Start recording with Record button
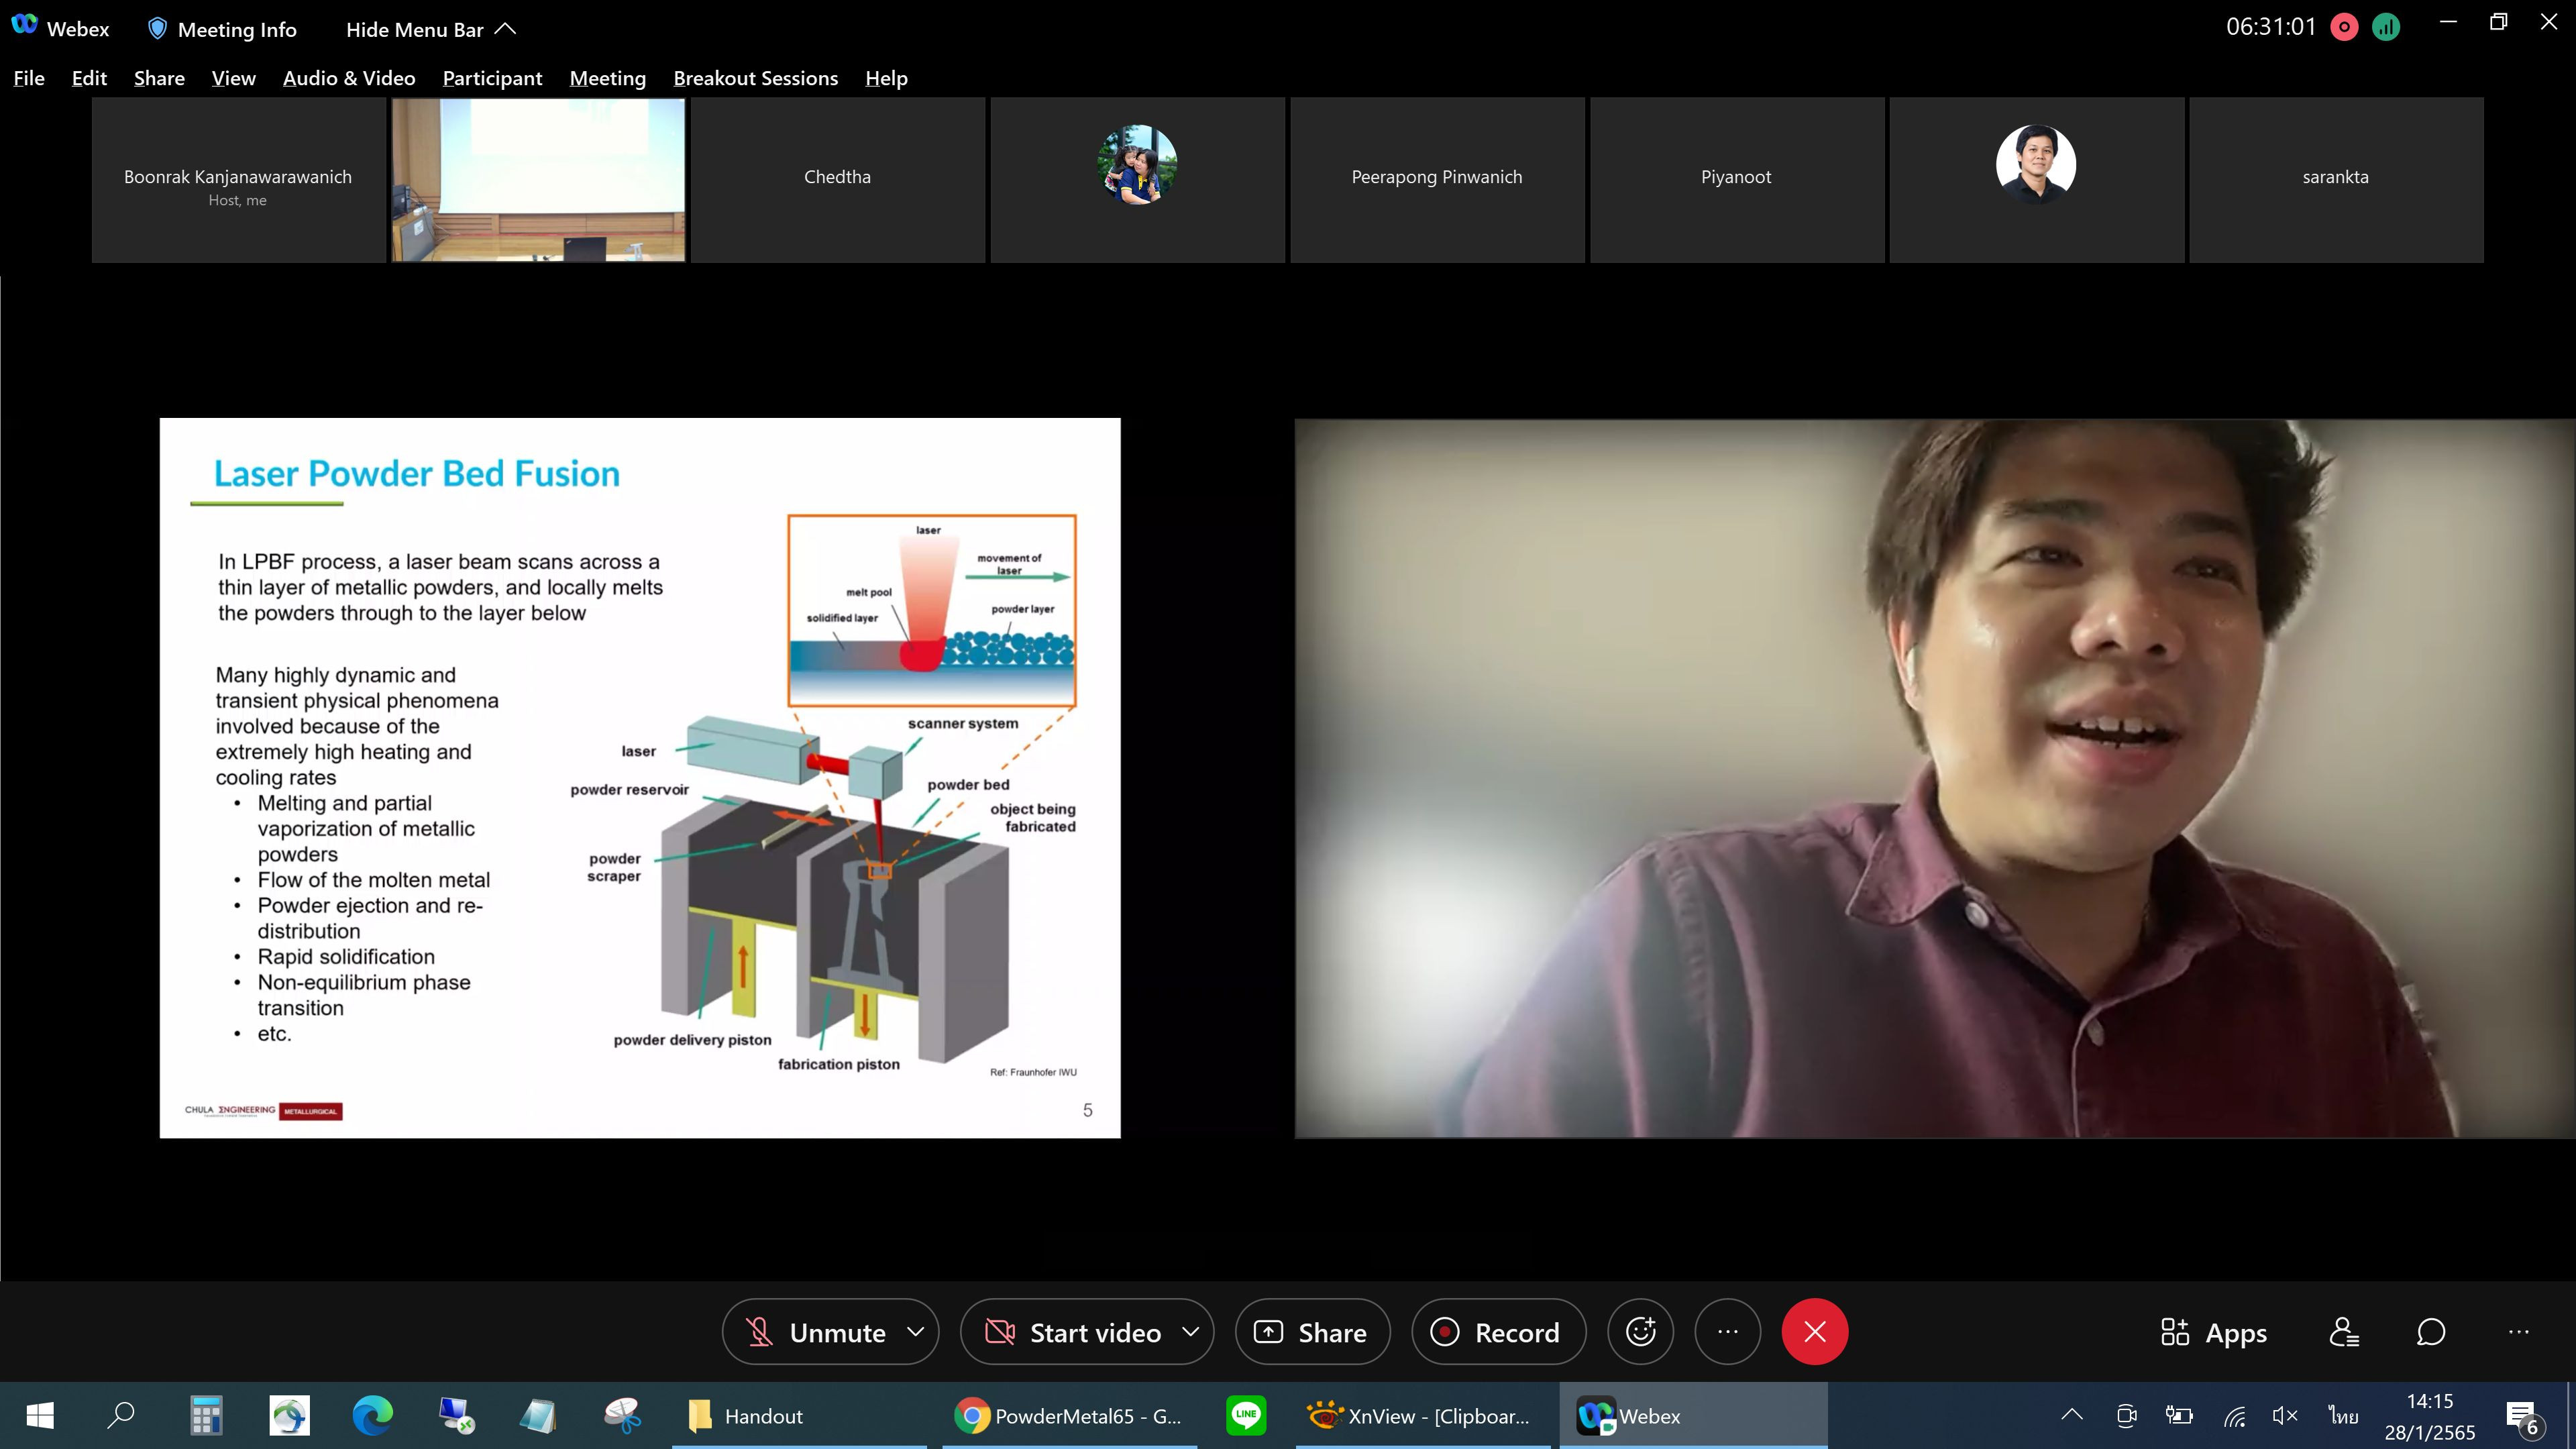The image size is (2576, 1449). tap(1498, 1332)
